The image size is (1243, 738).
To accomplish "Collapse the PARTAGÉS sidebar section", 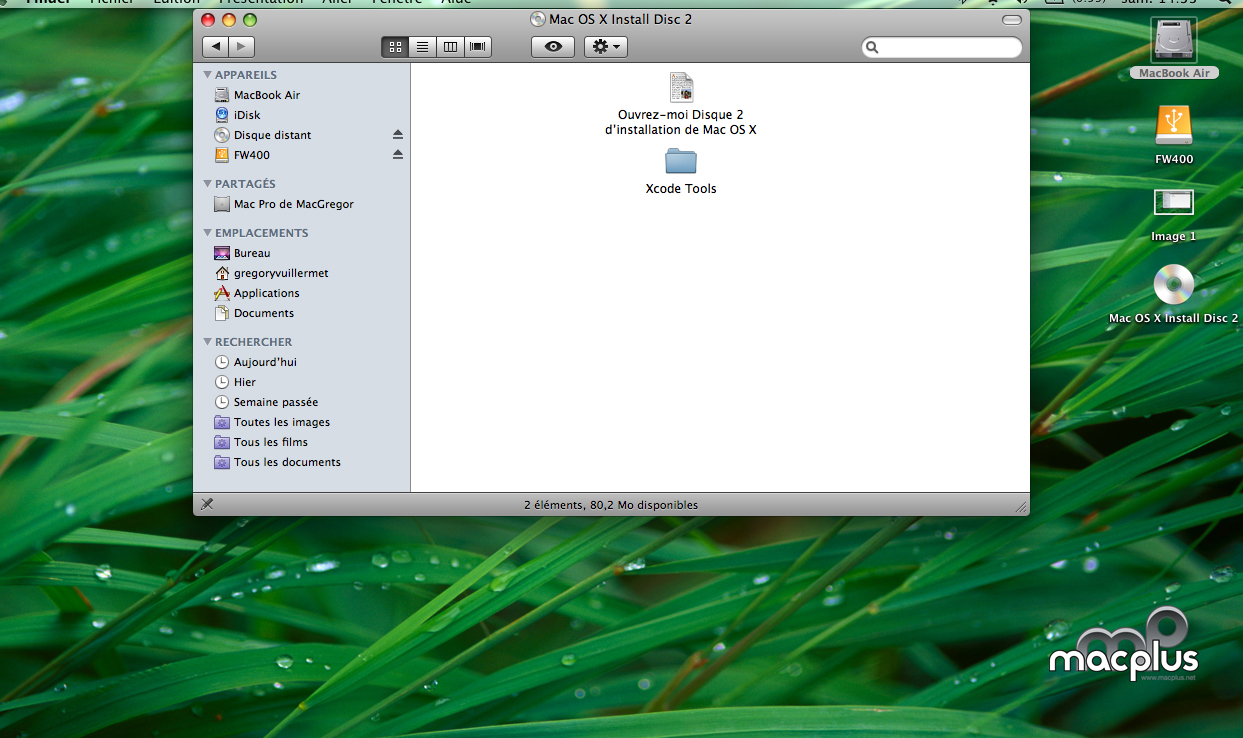I will coord(207,184).
